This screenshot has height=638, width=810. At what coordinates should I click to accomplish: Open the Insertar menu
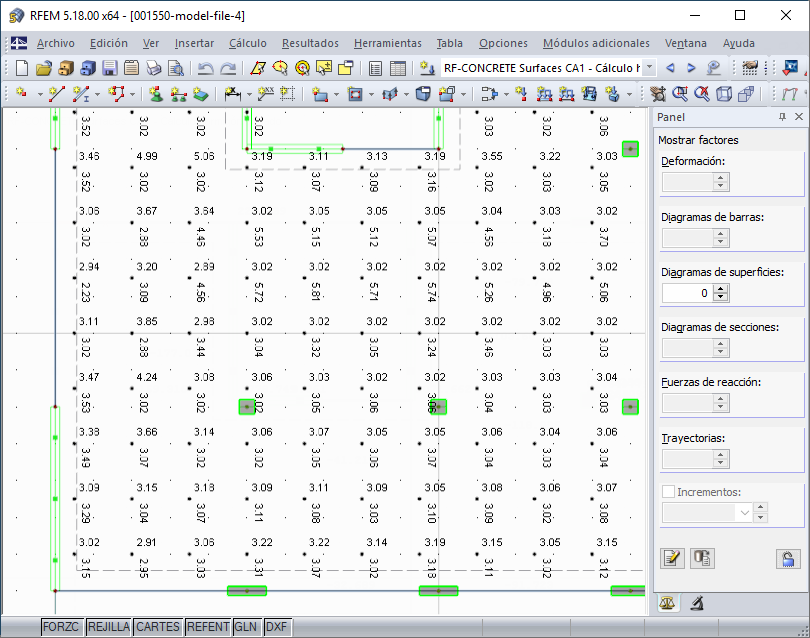(x=194, y=43)
